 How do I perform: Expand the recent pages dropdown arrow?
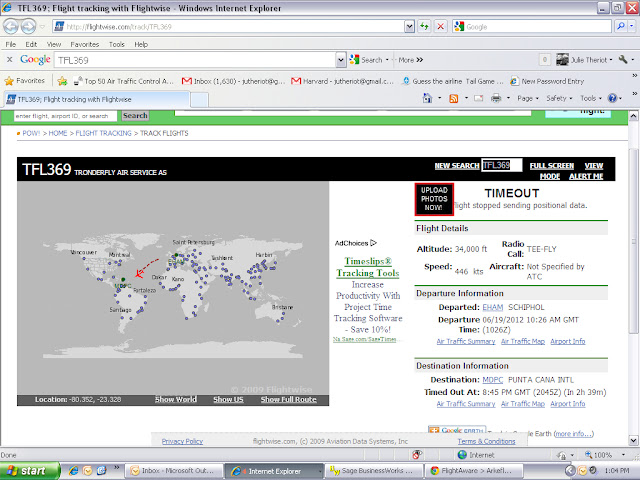[x=42, y=27]
